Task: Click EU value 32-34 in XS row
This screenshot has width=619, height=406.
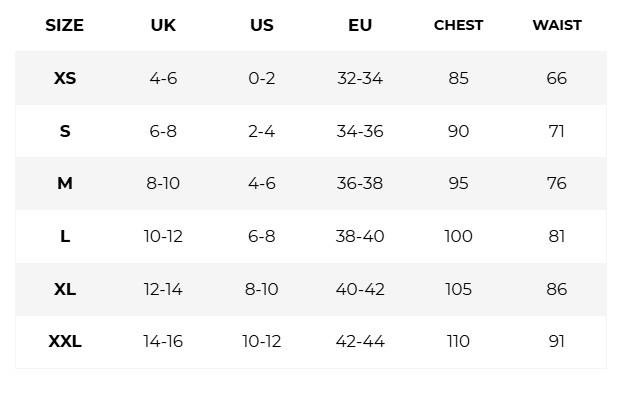Action: (360, 78)
